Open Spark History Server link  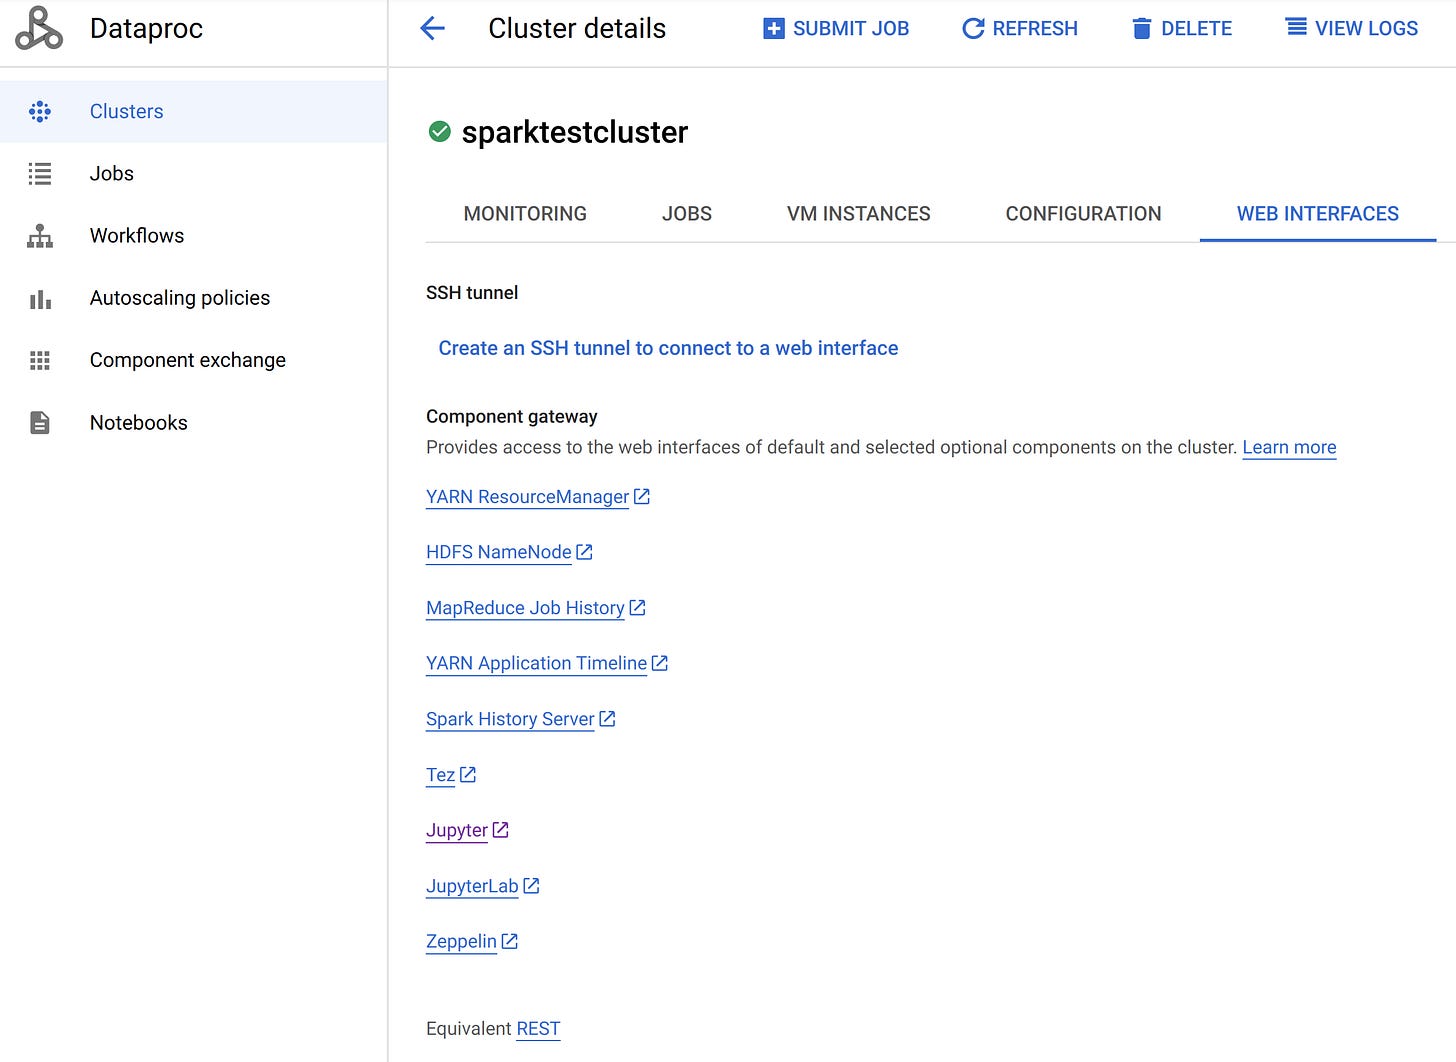[x=510, y=719]
